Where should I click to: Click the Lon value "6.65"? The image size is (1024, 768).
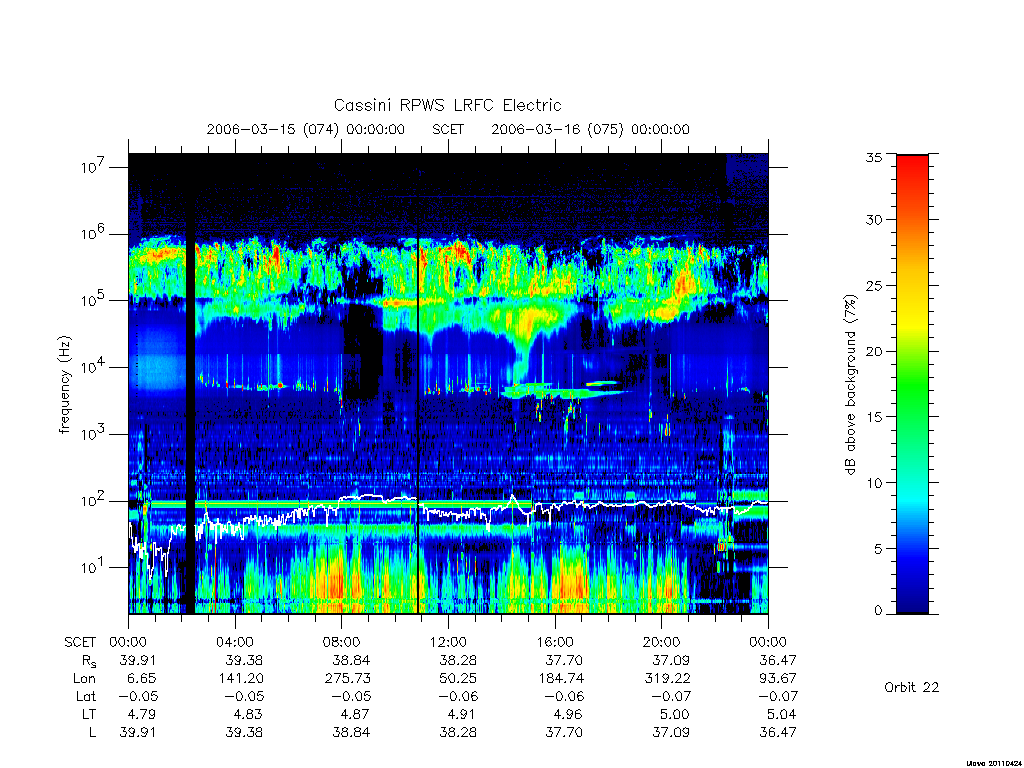pos(143,679)
